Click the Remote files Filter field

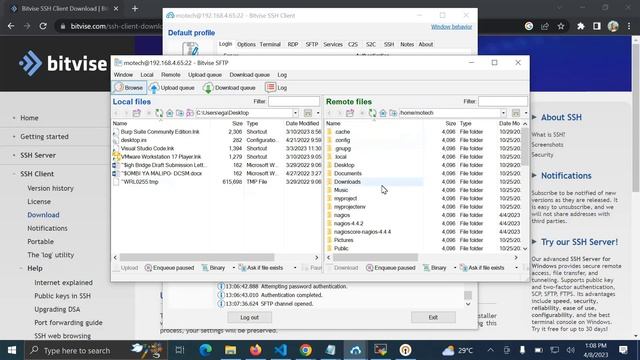(x=503, y=101)
